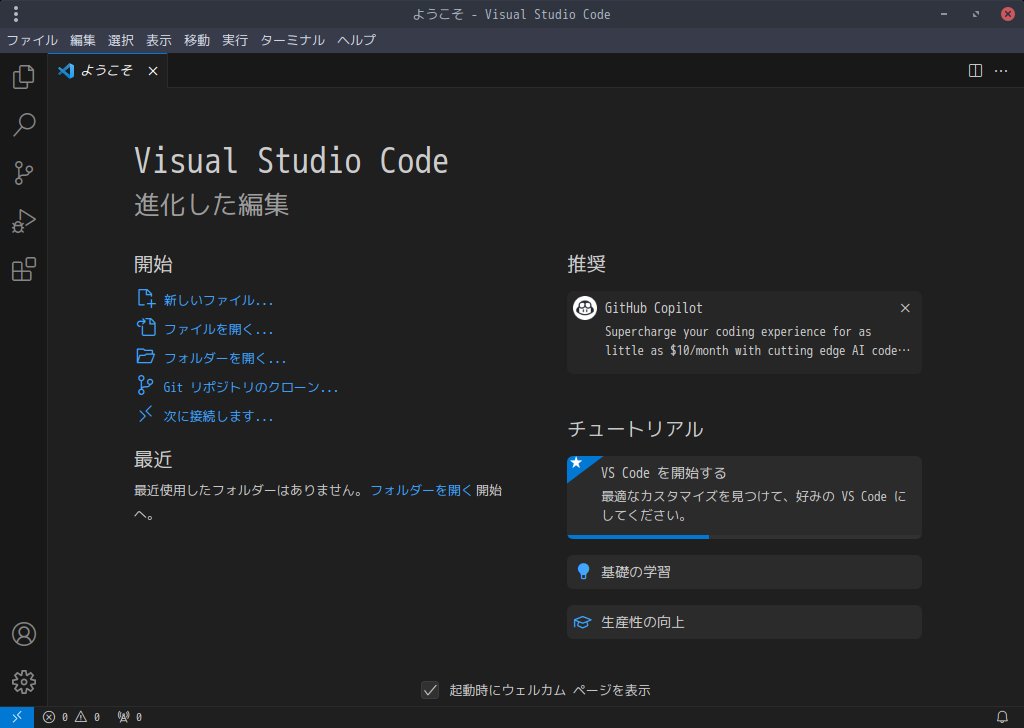1024x728 pixels.
Task: Open the ヘルプ menu
Action: (x=357, y=40)
